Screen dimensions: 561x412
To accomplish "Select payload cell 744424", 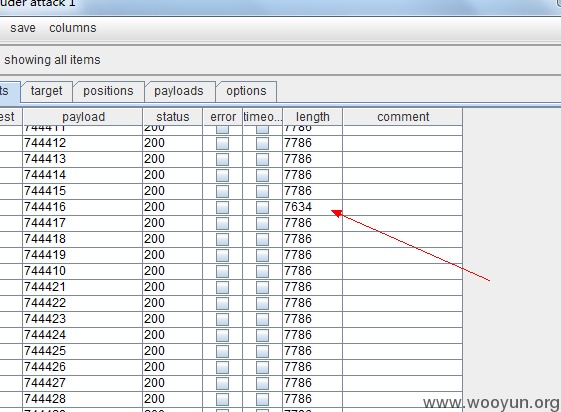I will (83, 335).
